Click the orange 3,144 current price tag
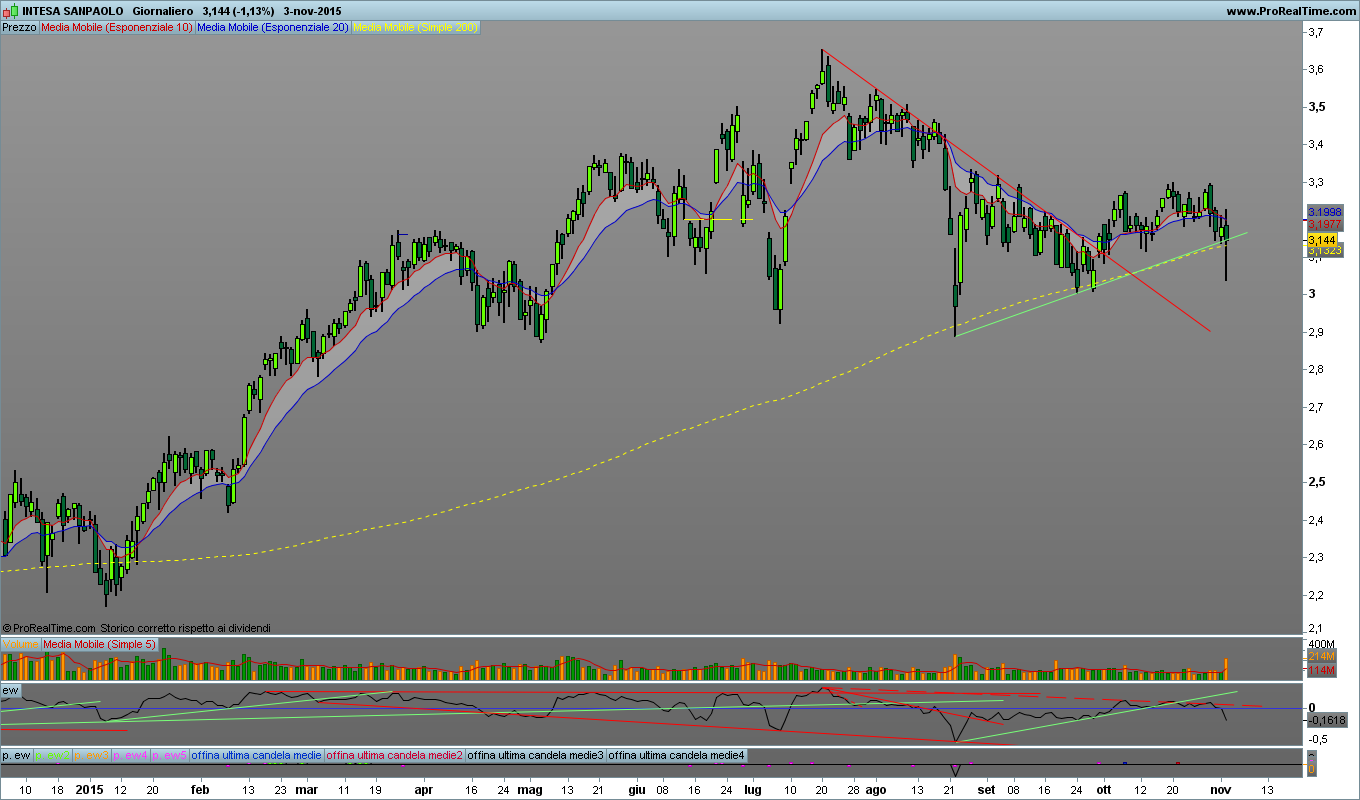The image size is (1360, 800). pos(1321,241)
